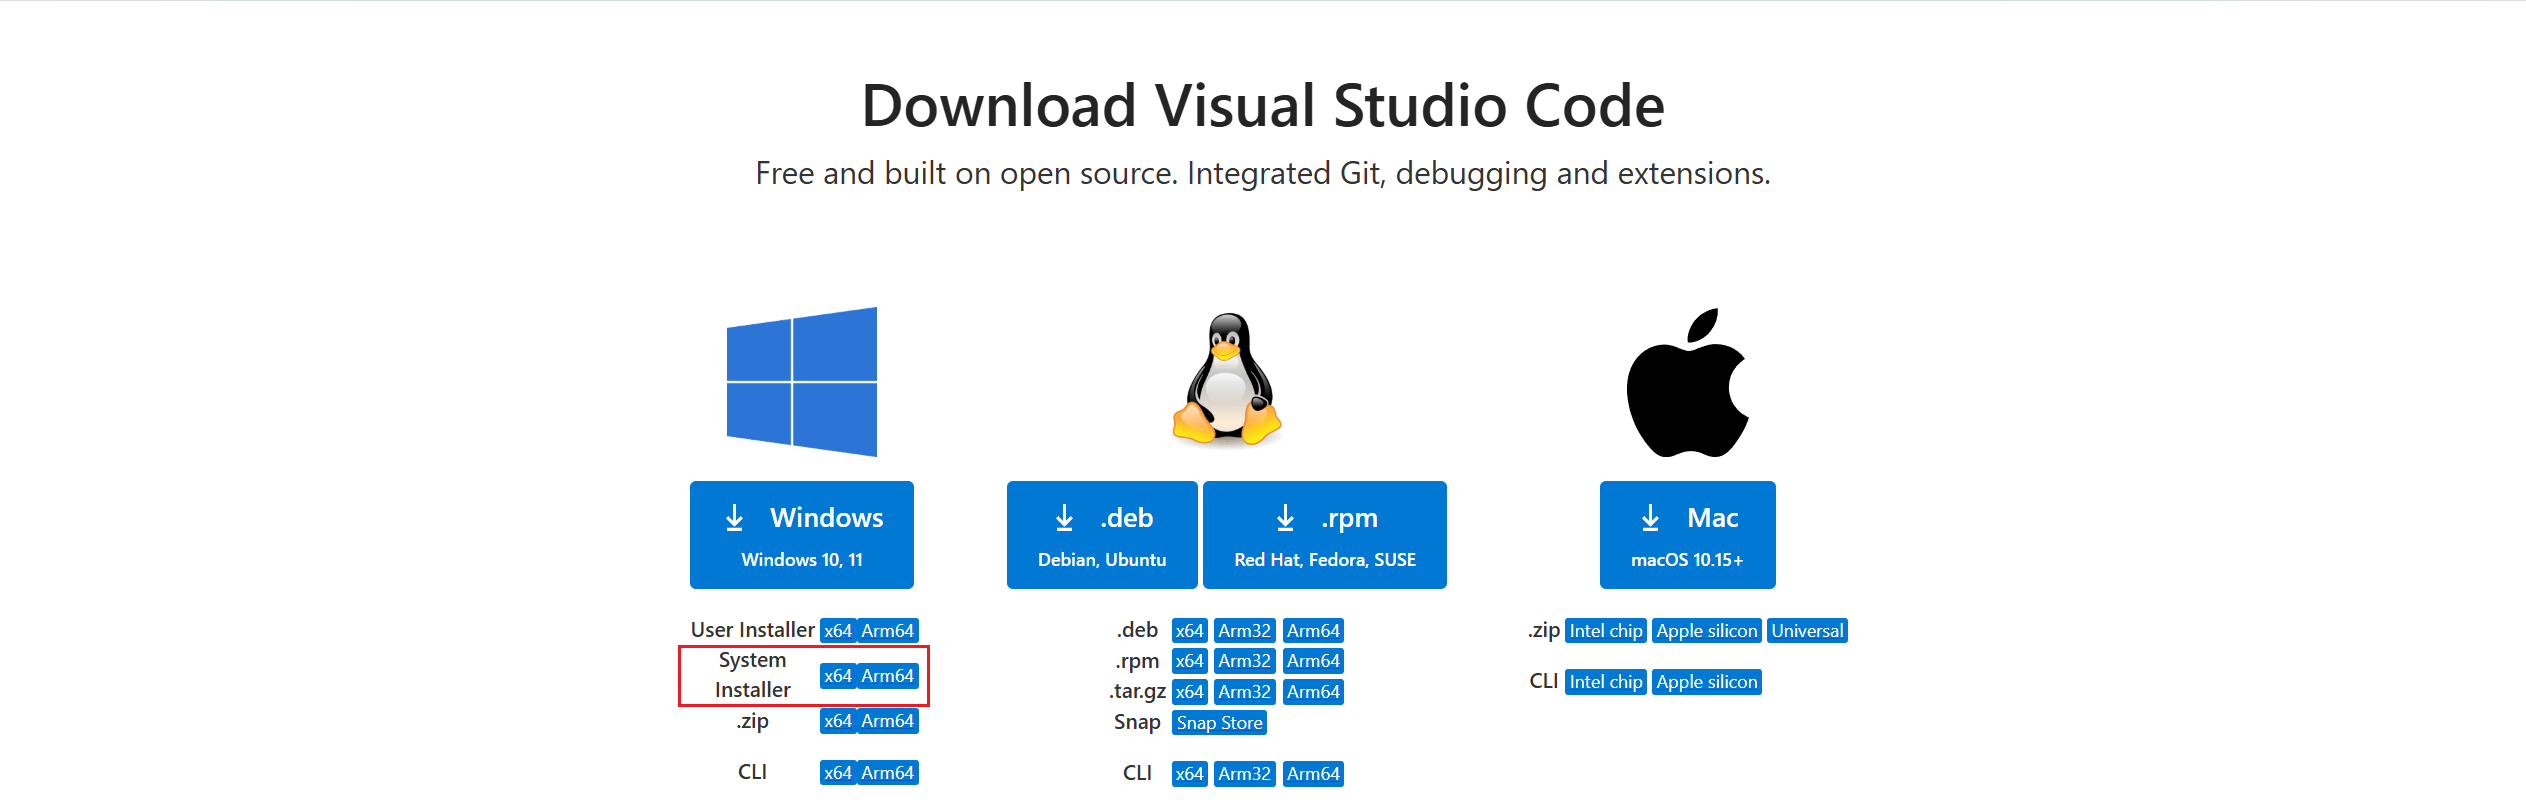2526x806 pixels.
Task: Click the '.deb' row label under Linux
Action: [1137, 630]
